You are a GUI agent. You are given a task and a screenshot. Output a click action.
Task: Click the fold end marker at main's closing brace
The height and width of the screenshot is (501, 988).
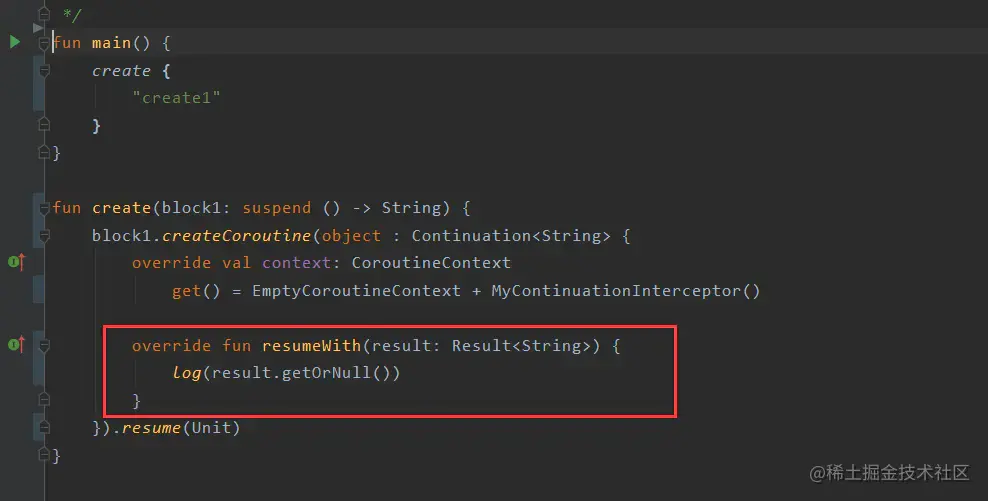pyautogui.click(x=43, y=153)
